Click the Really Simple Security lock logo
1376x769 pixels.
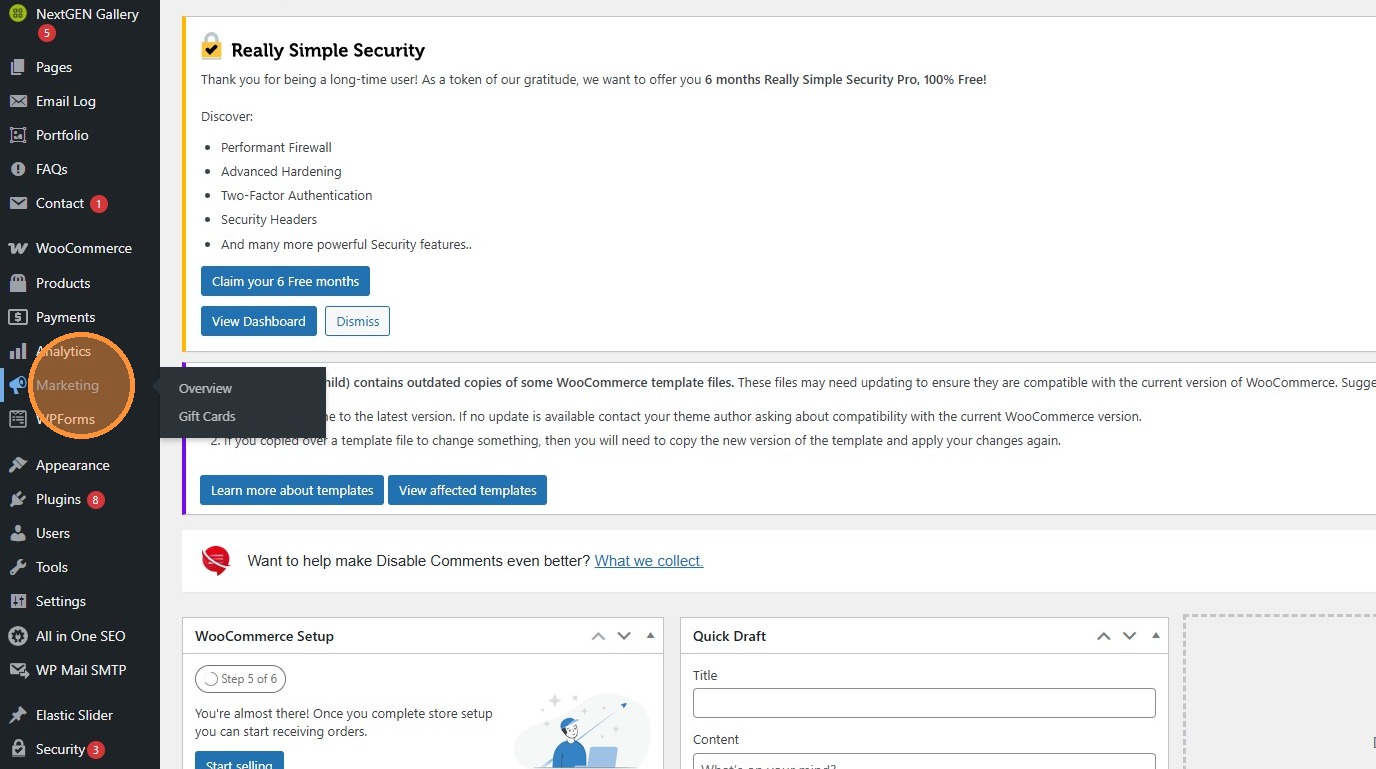(211, 47)
